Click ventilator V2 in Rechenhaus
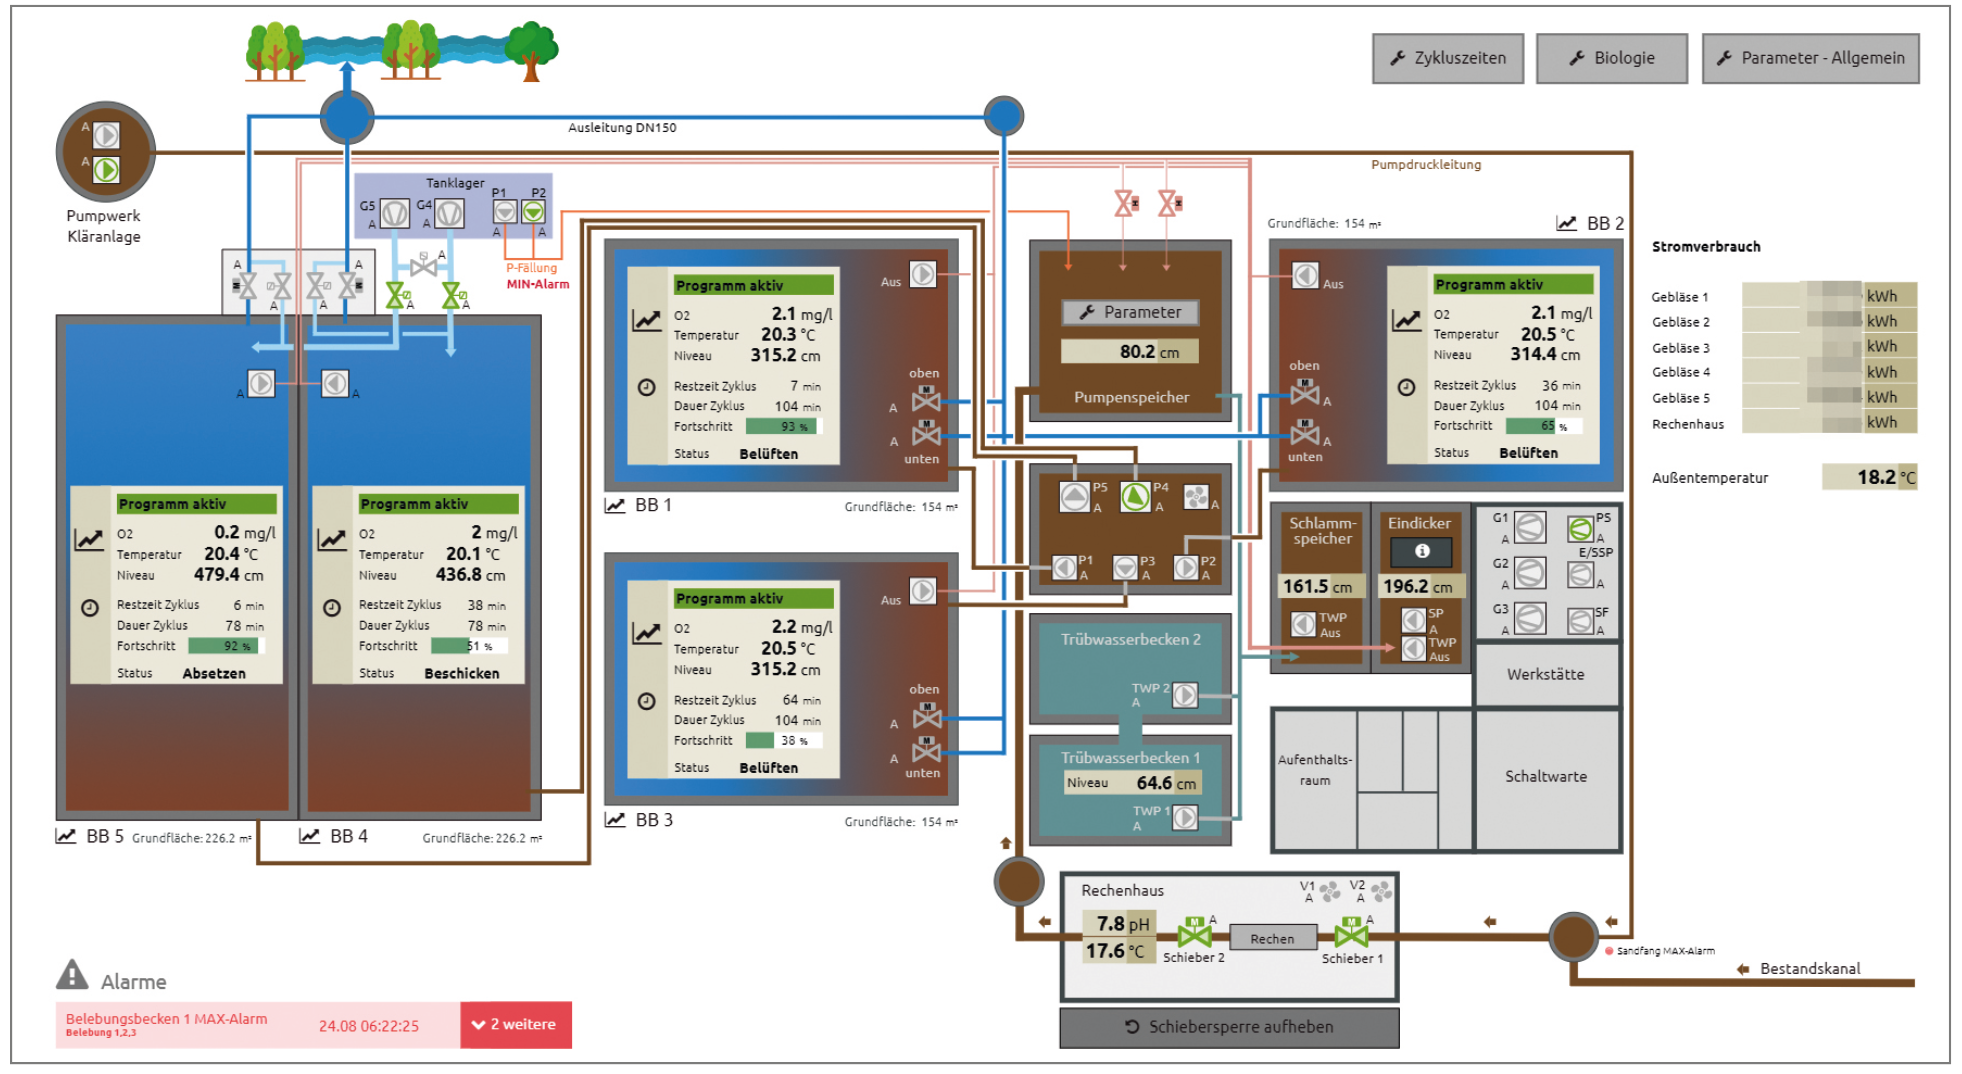The height and width of the screenshot is (1074, 1962). (1381, 890)
